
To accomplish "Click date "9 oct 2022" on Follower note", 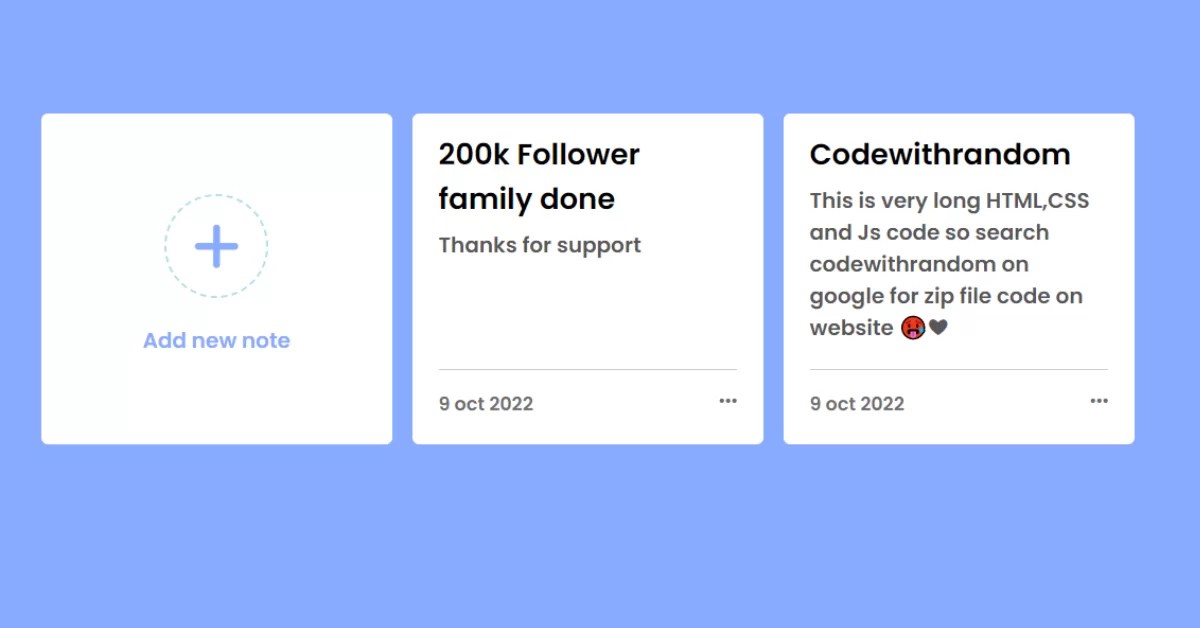I will point(486,404).
